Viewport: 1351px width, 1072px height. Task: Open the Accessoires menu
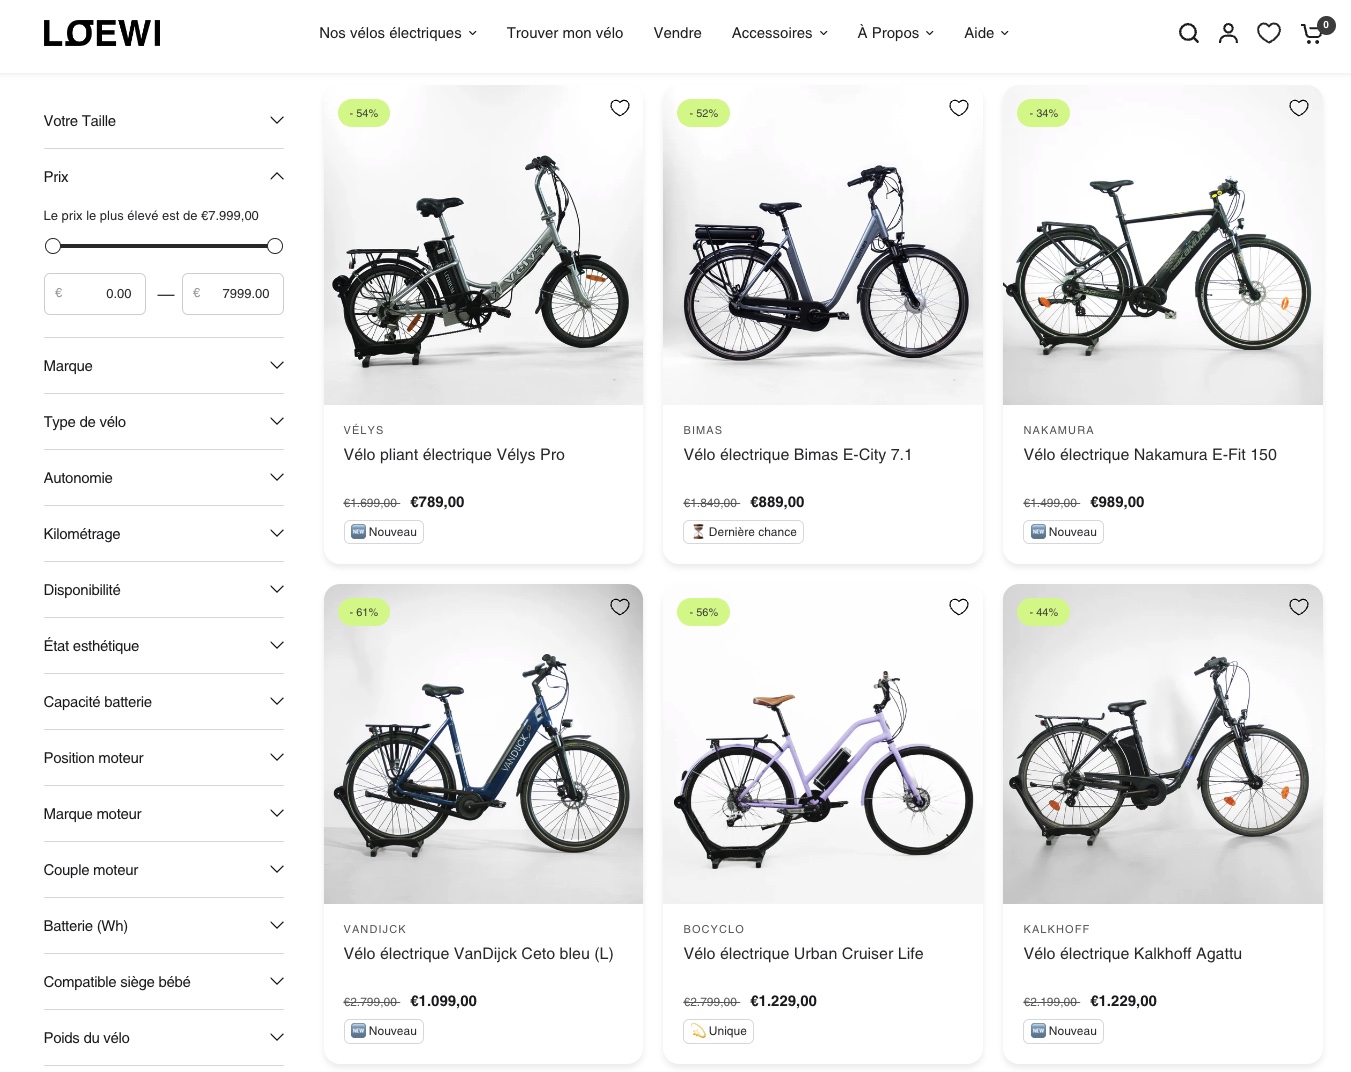coord(779,33)
